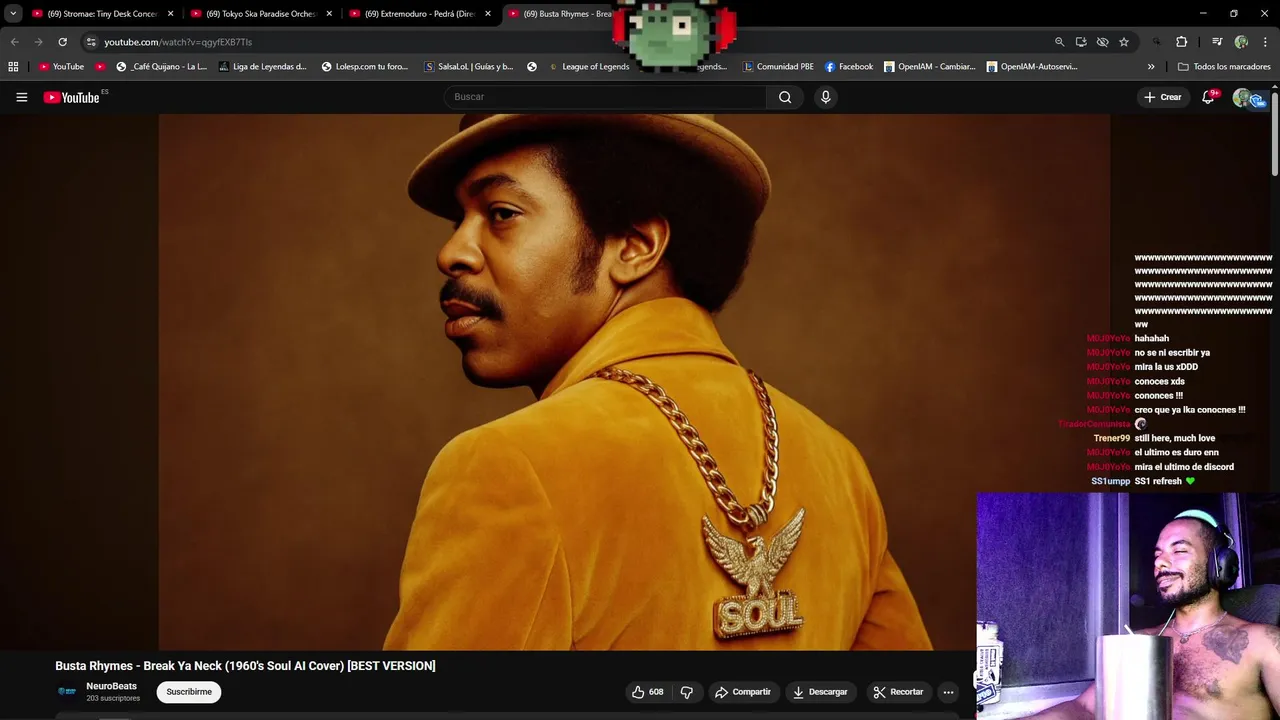Open the League of Legends bookmark

coord(588,67)
